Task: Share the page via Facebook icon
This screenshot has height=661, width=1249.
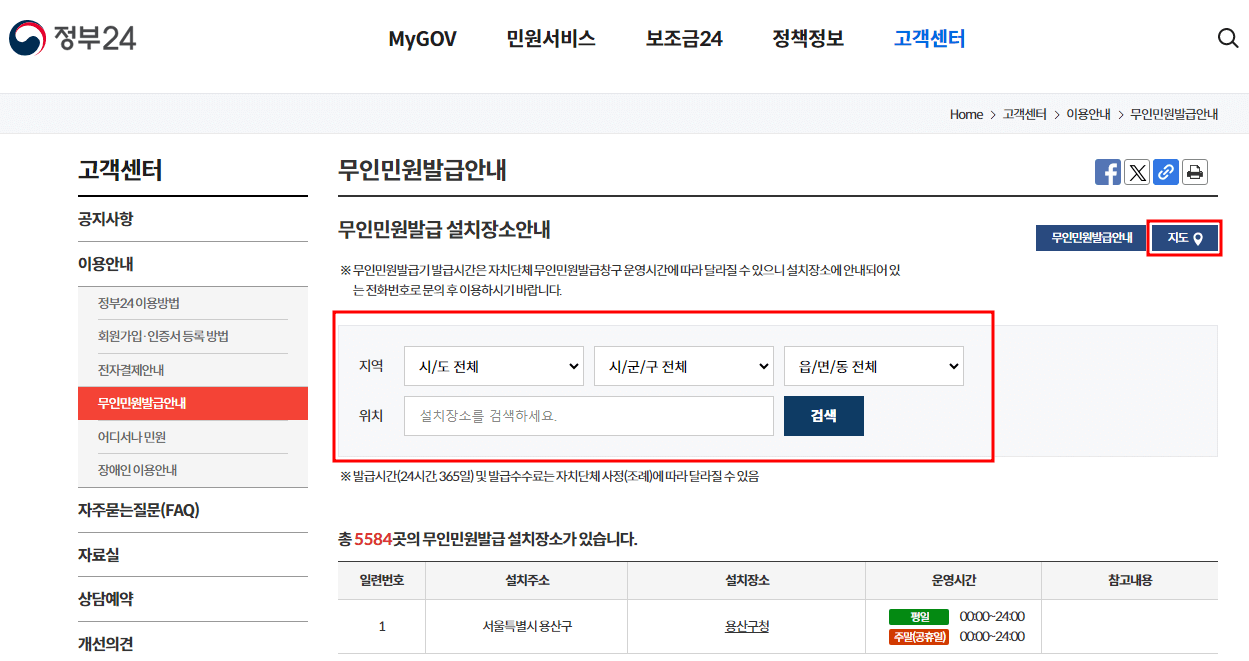Action: click(x=1107, y=172)
